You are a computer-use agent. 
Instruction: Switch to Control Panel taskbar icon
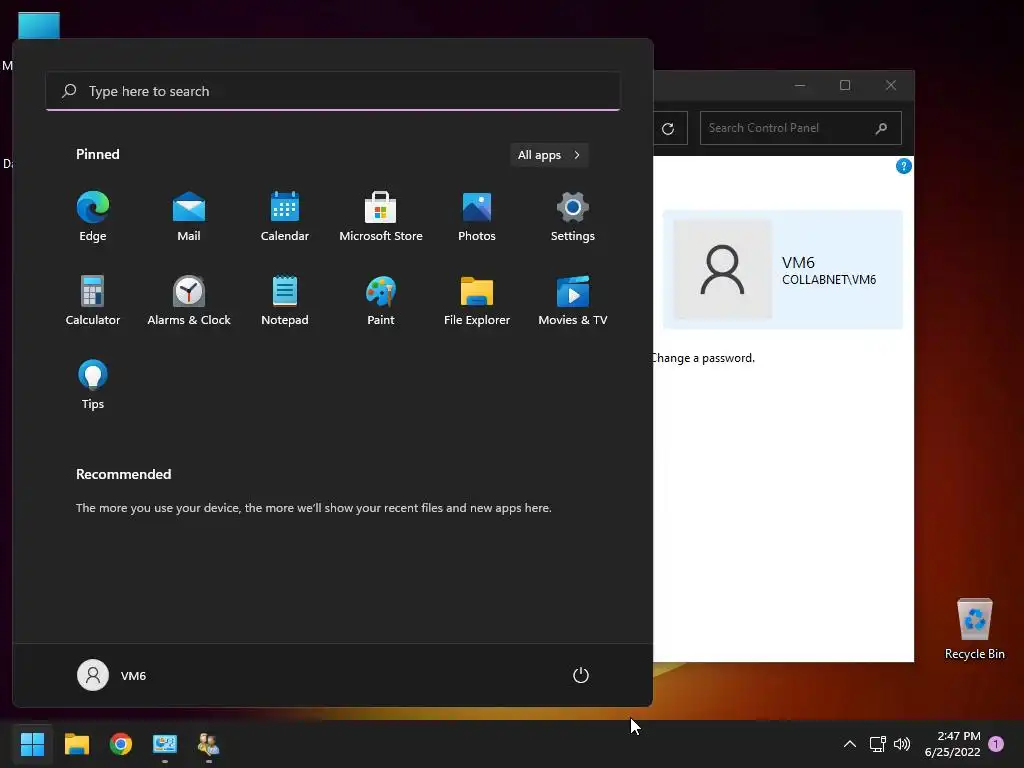click(x=165, y=744)
